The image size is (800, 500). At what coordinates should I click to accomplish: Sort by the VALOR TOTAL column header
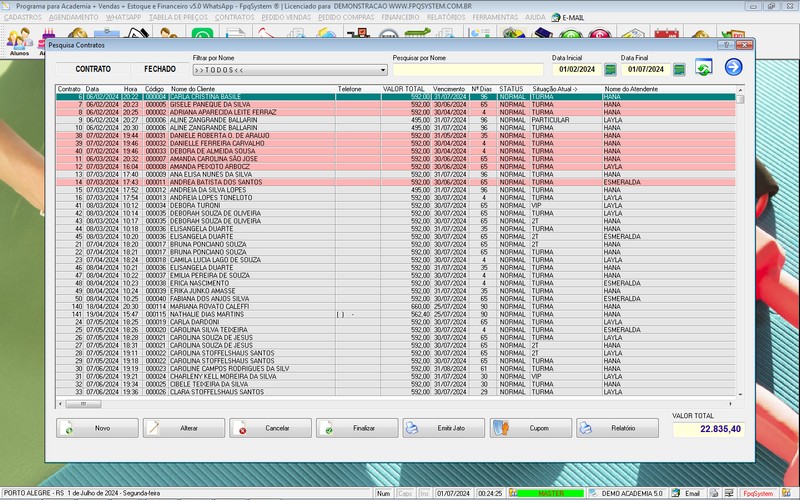(x=404, y=89)
